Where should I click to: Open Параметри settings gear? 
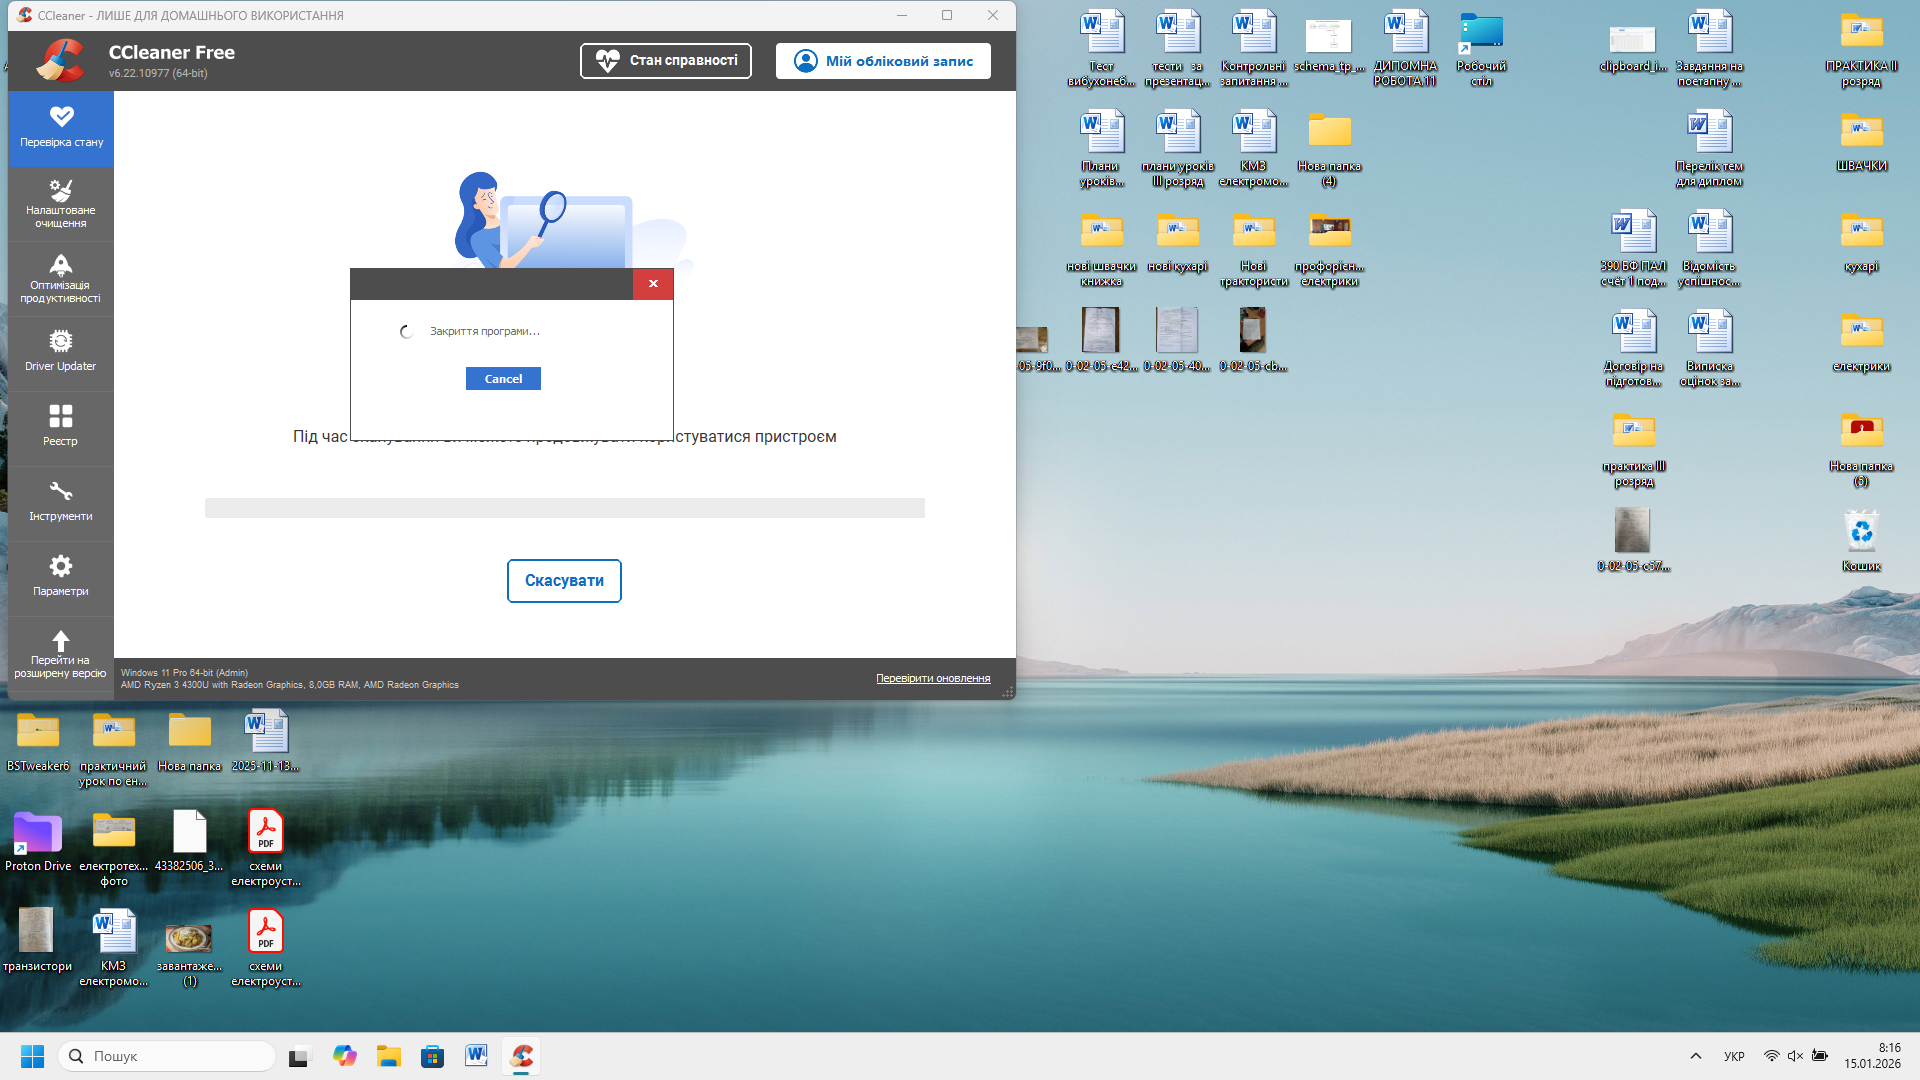point(61,577)
